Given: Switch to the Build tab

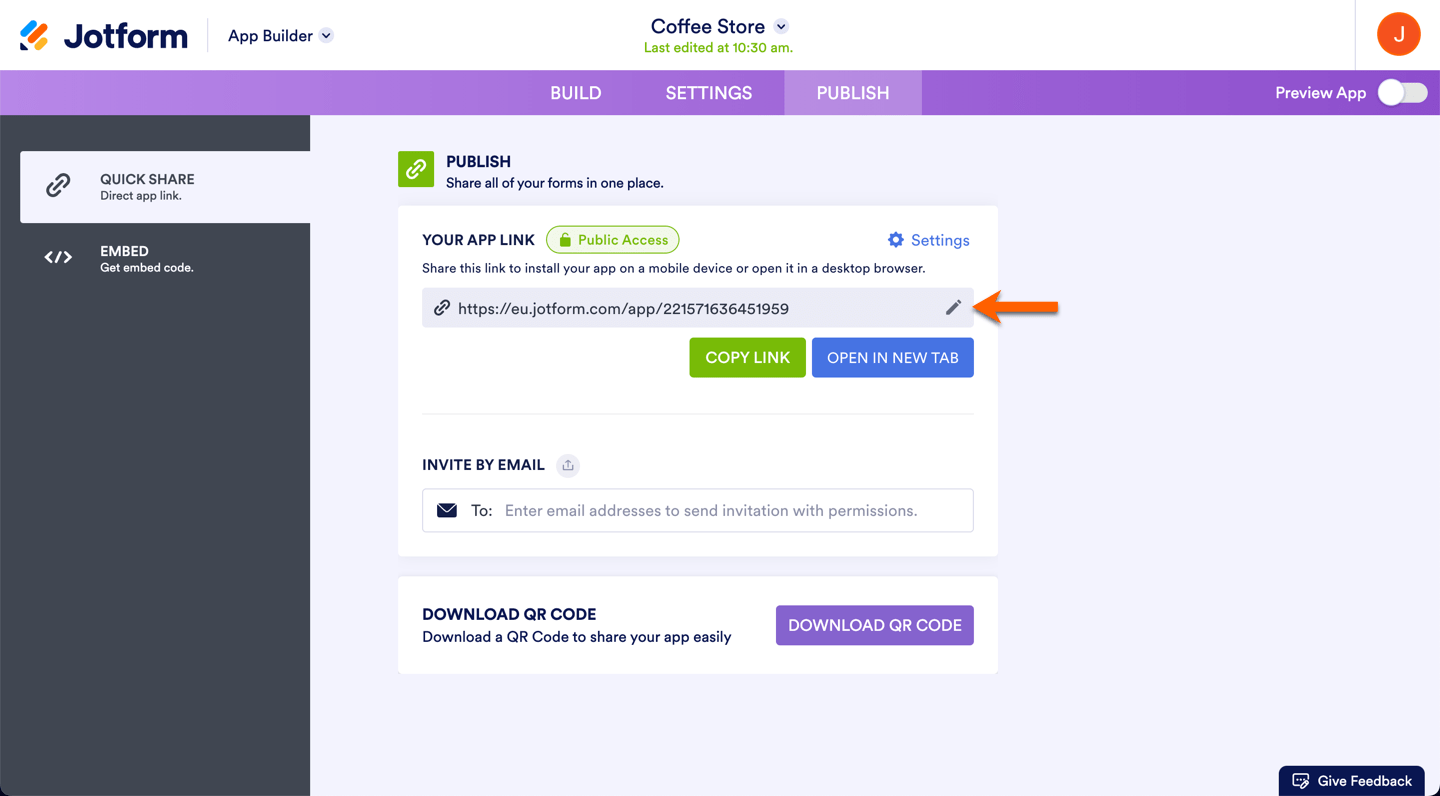Looking at the screenshot, I should 576,93.
